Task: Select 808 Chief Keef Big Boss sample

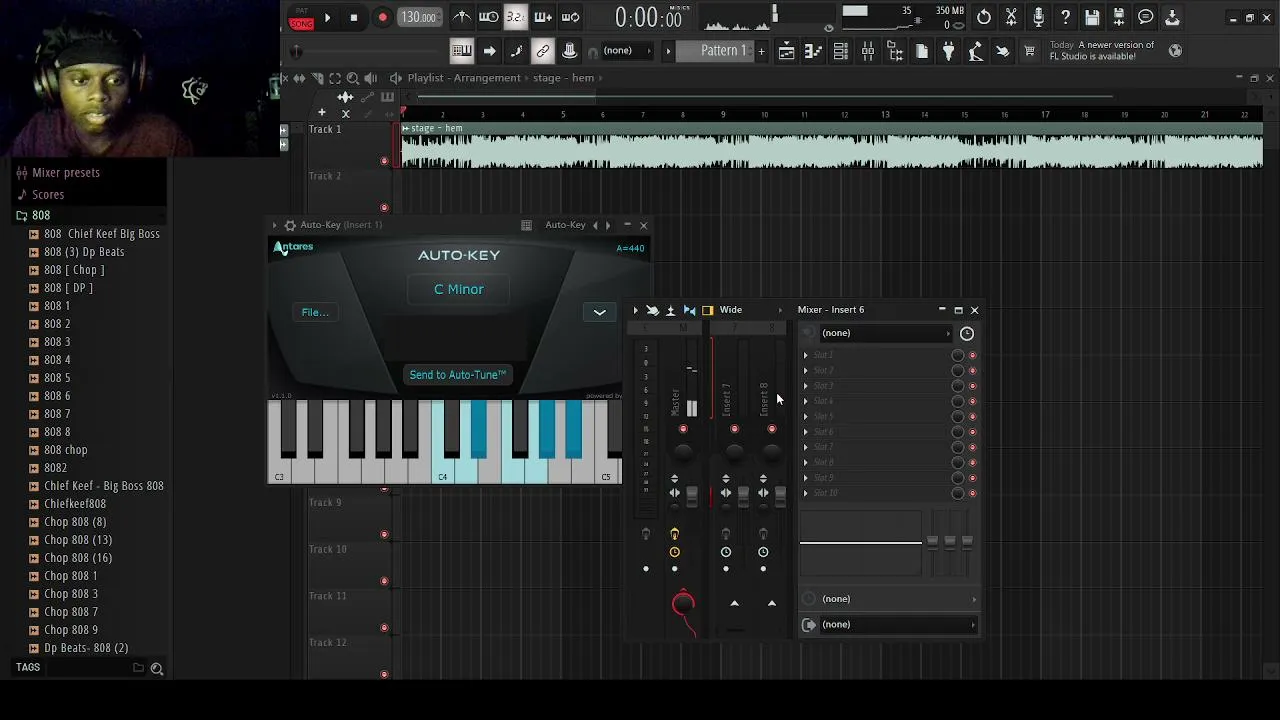Action: tap(102, 234)
